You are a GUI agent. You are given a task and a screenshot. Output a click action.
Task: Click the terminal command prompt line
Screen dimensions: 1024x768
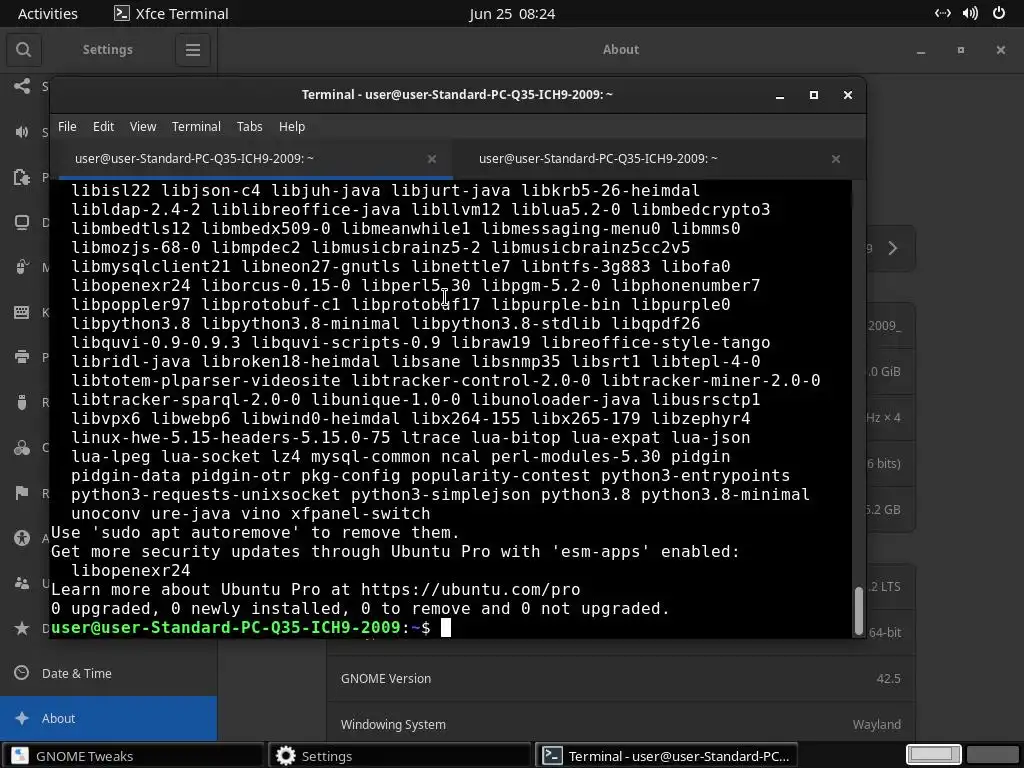point(451,628)
